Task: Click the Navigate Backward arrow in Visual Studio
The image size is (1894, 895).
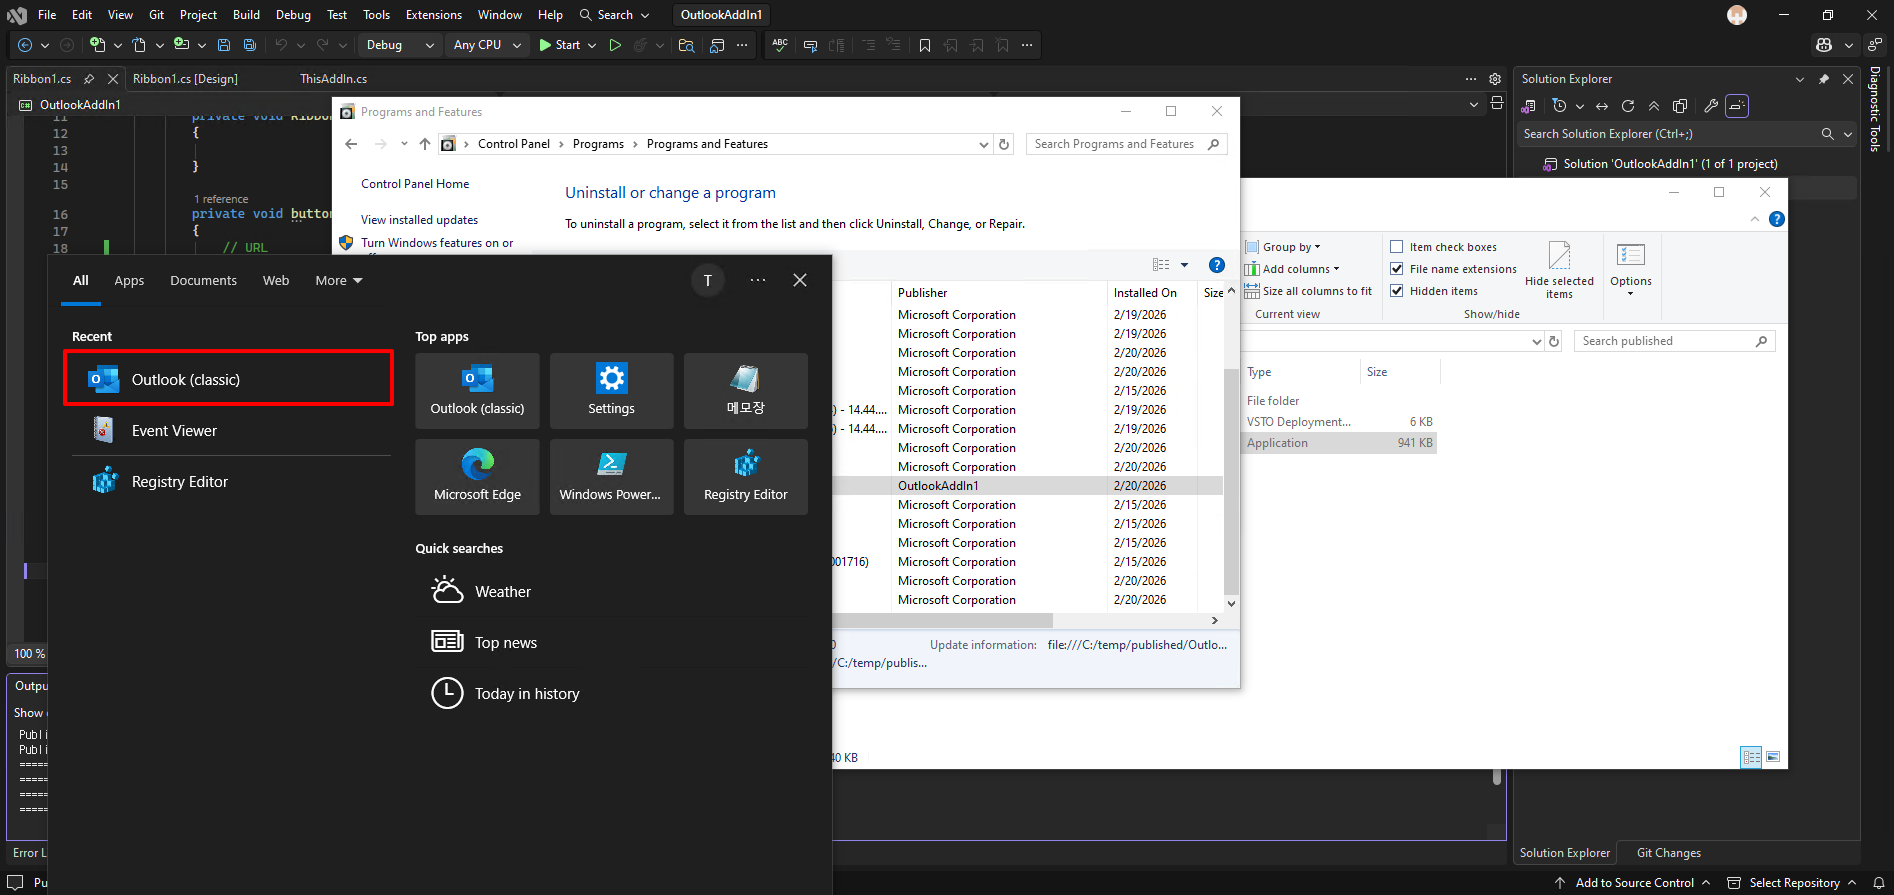Action: (25, 45)
